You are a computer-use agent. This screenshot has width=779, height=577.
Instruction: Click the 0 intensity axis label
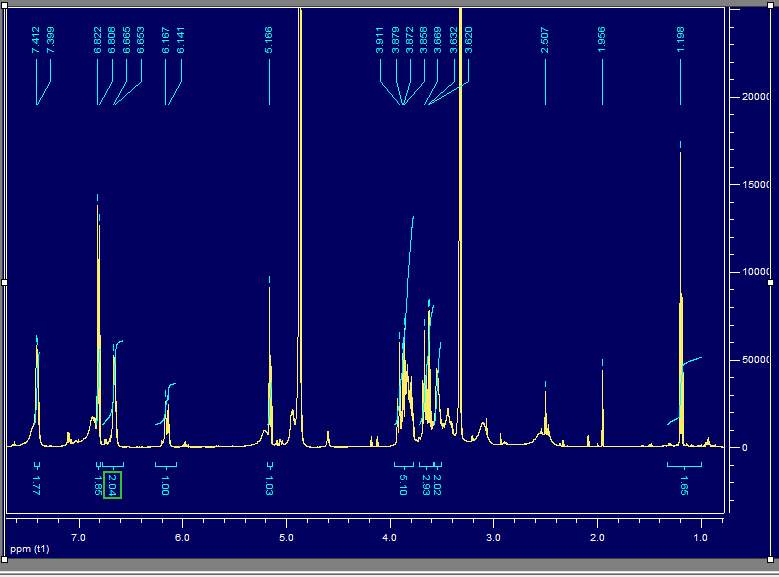click(x=744, y=447)
